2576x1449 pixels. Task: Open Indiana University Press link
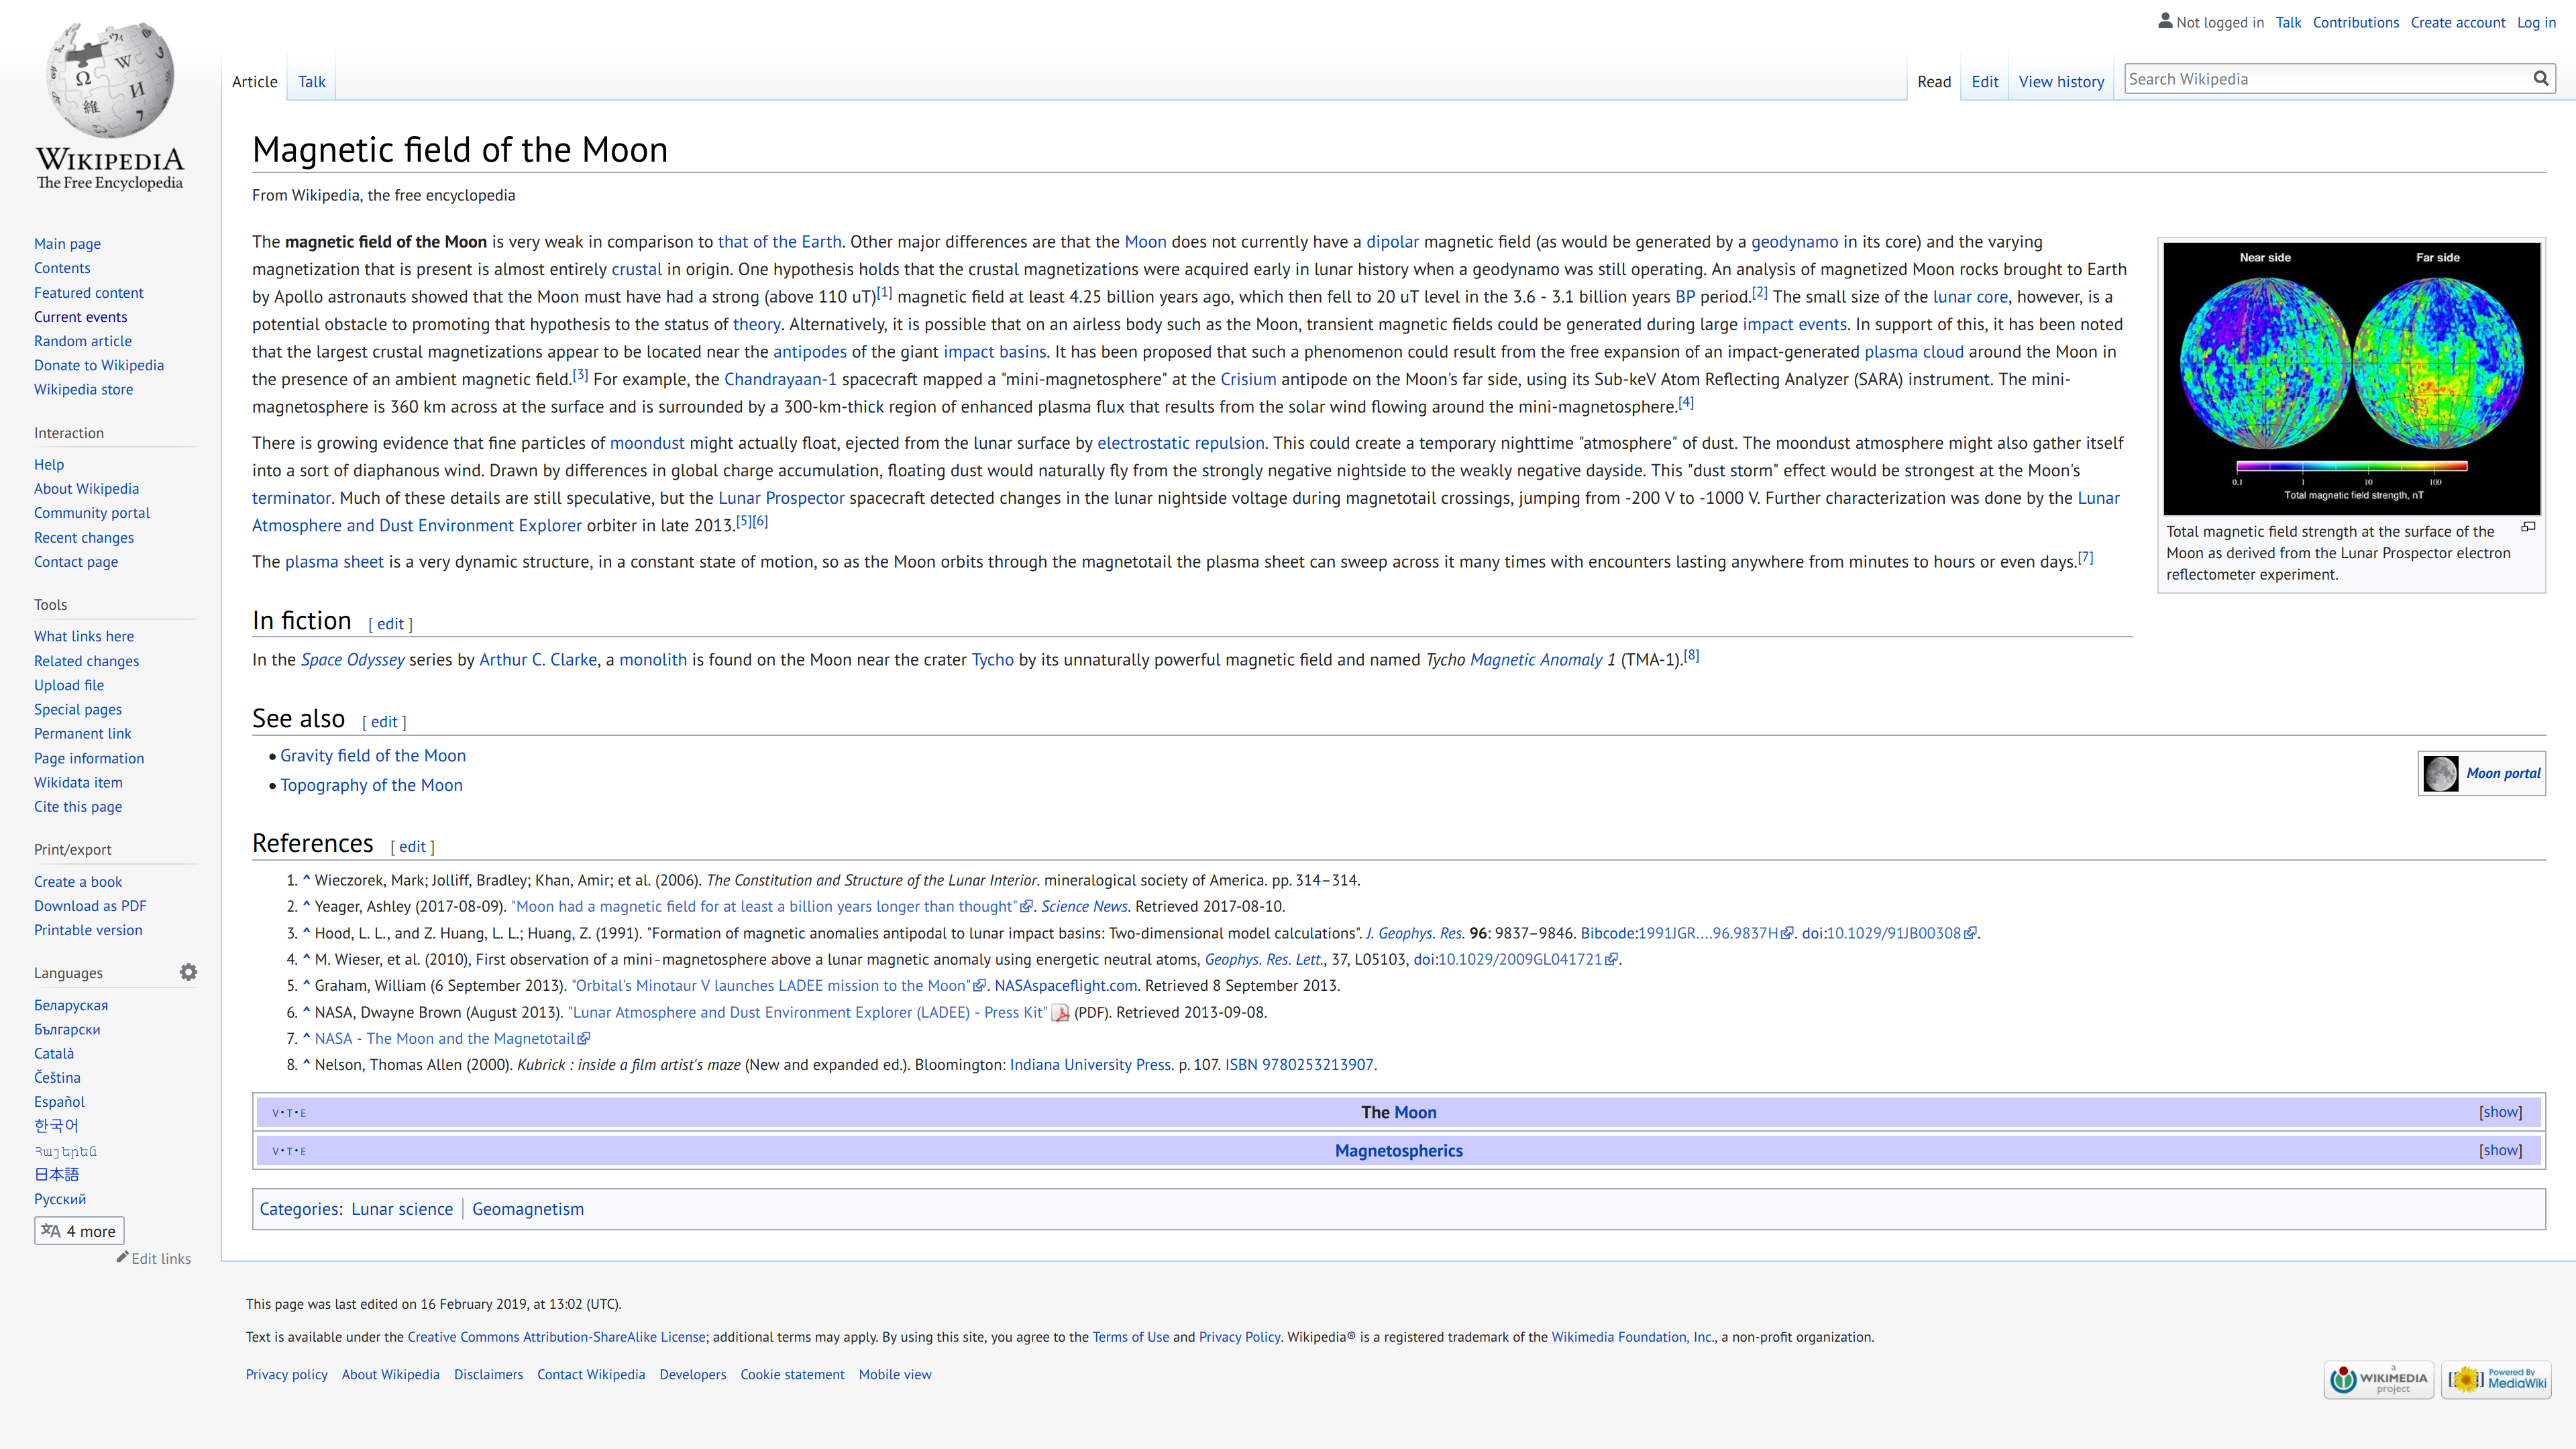1090,1065
